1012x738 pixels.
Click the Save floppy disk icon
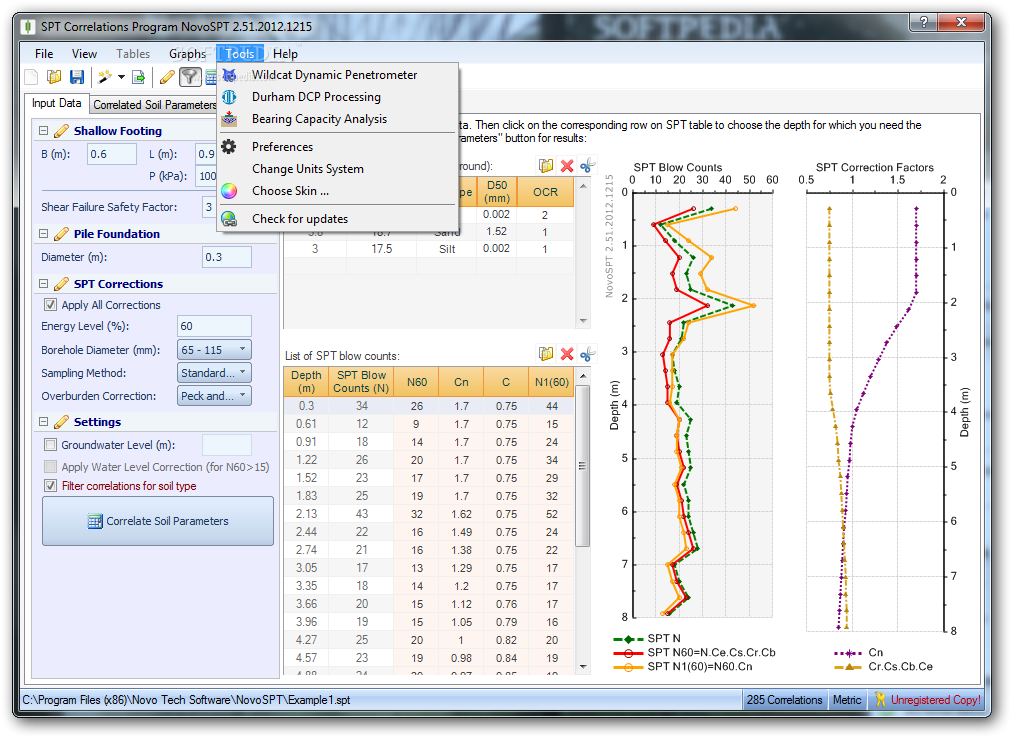77,77
